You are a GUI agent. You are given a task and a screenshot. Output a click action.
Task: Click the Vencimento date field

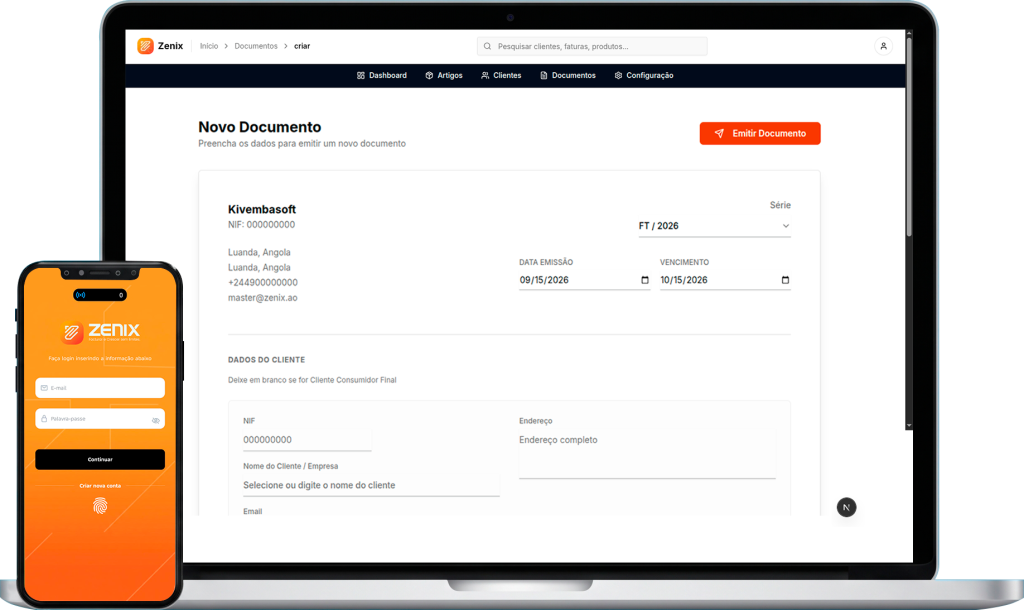tap(725, 280)
